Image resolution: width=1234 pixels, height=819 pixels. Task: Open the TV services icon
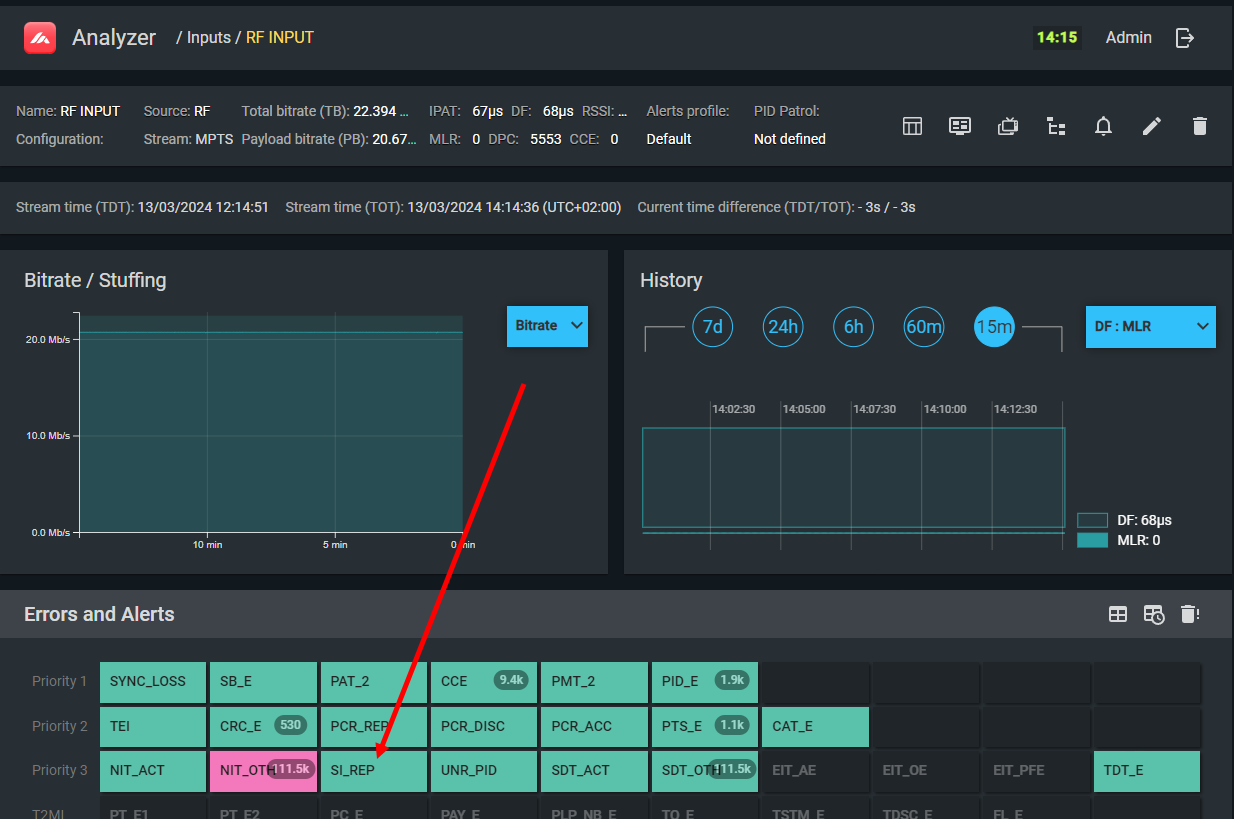1008,126
